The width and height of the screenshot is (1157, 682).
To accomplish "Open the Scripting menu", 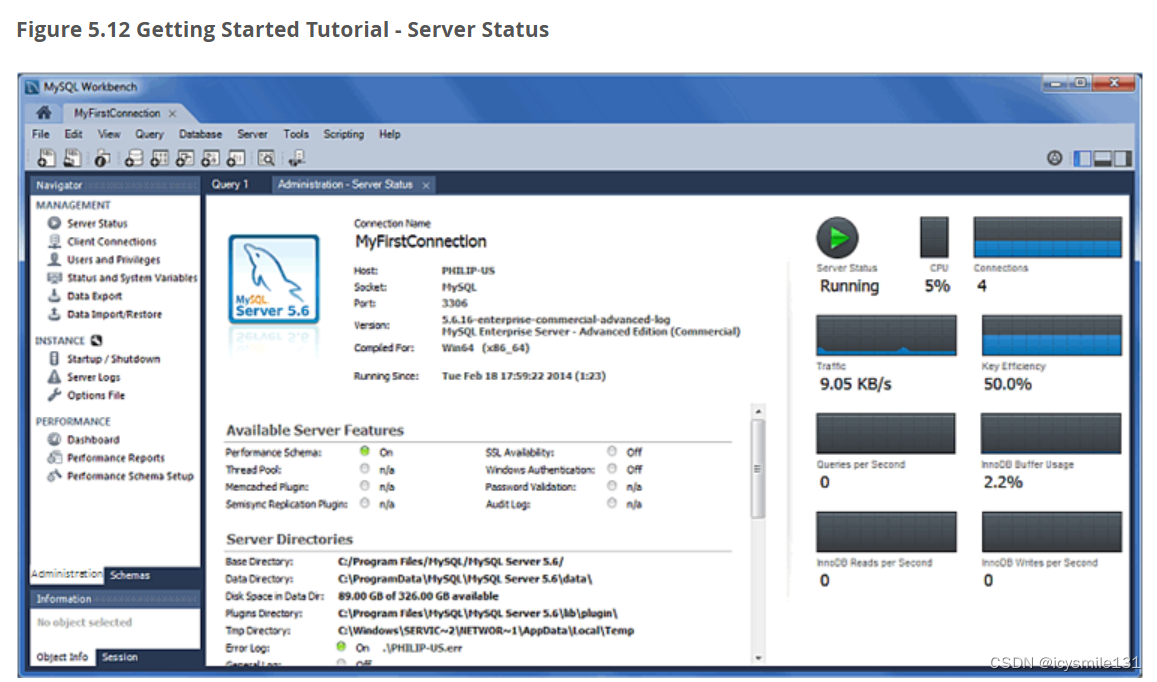I will [x=344, y=134].
